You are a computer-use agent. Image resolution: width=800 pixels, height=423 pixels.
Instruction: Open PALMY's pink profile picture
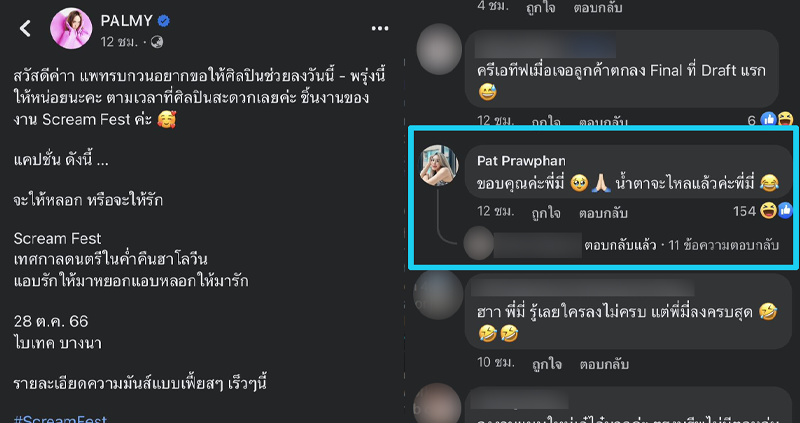(71, 29)
